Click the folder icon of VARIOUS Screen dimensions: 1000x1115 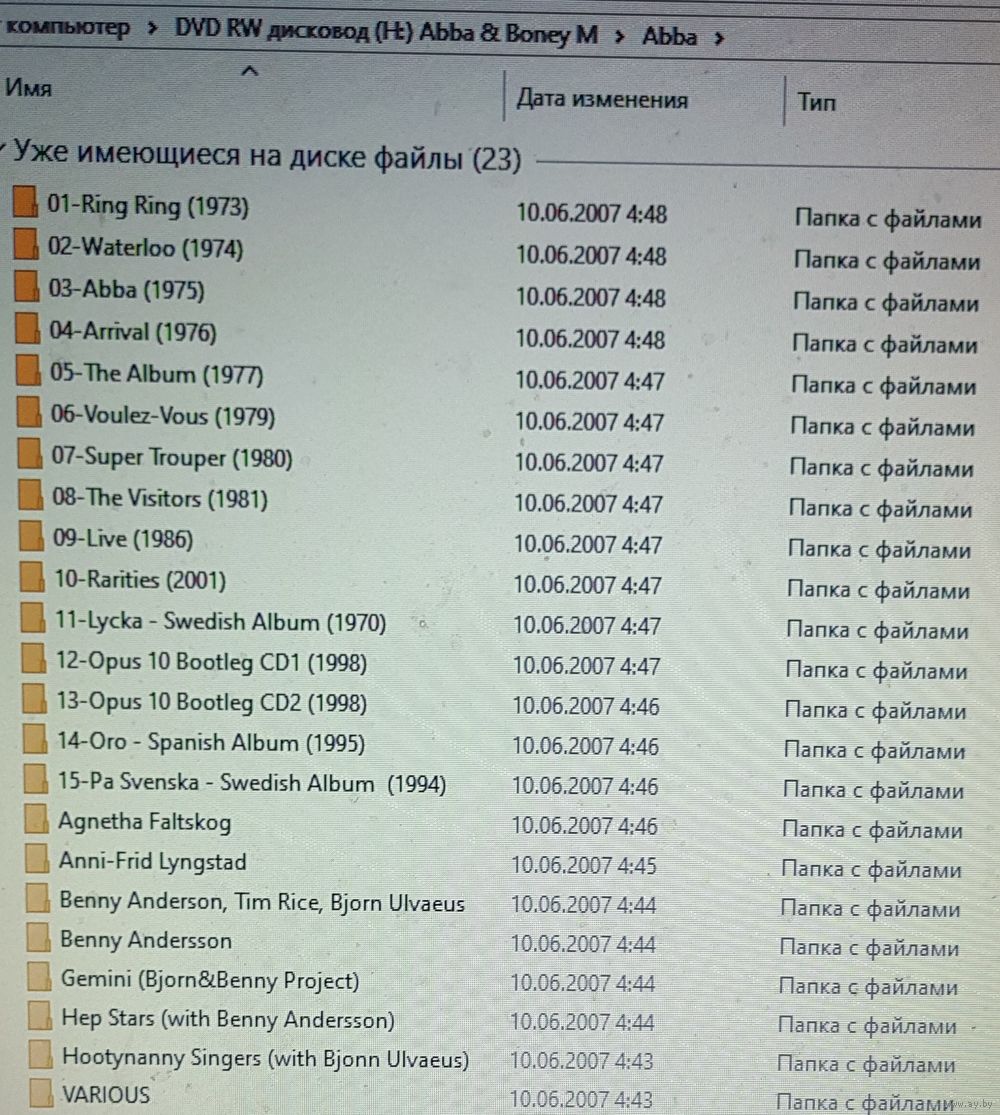click(41, 1092)
